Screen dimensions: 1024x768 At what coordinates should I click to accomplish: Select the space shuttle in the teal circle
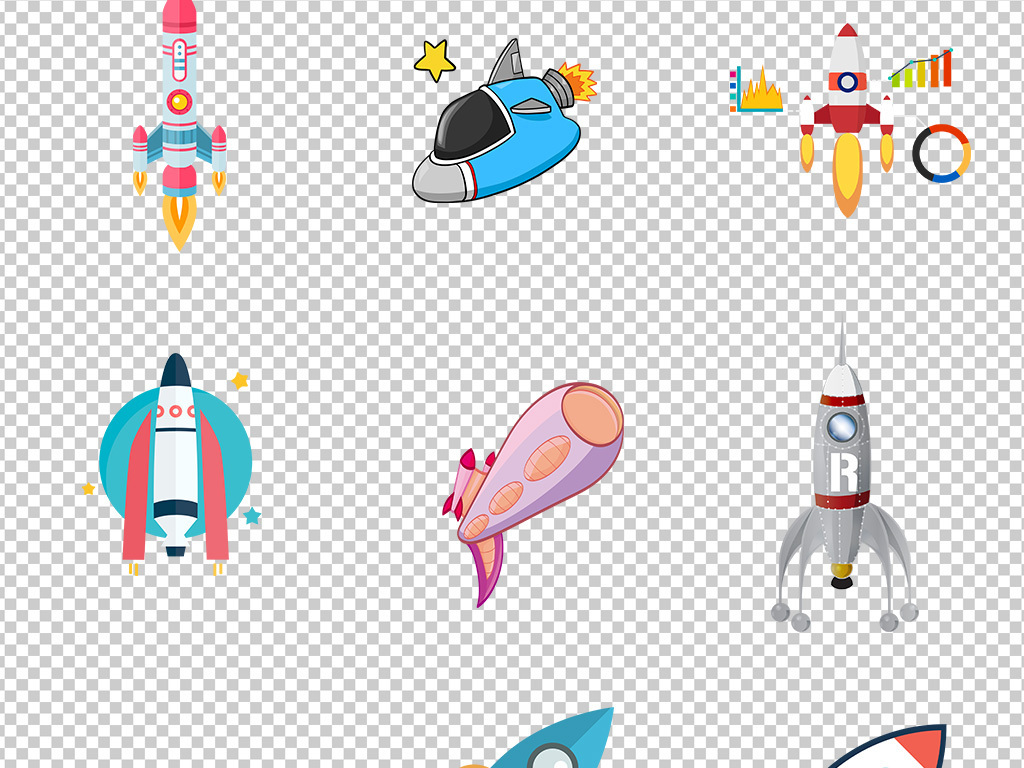coord(176,460)
